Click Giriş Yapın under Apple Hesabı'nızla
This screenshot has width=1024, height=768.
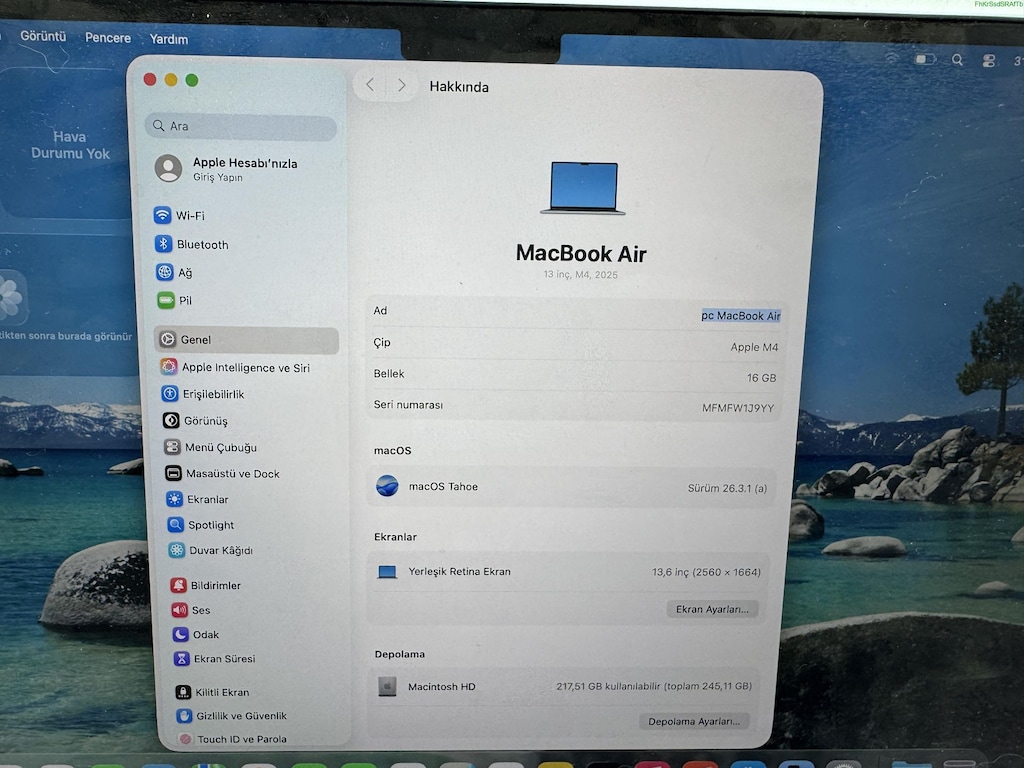click(x=217, y=177)
